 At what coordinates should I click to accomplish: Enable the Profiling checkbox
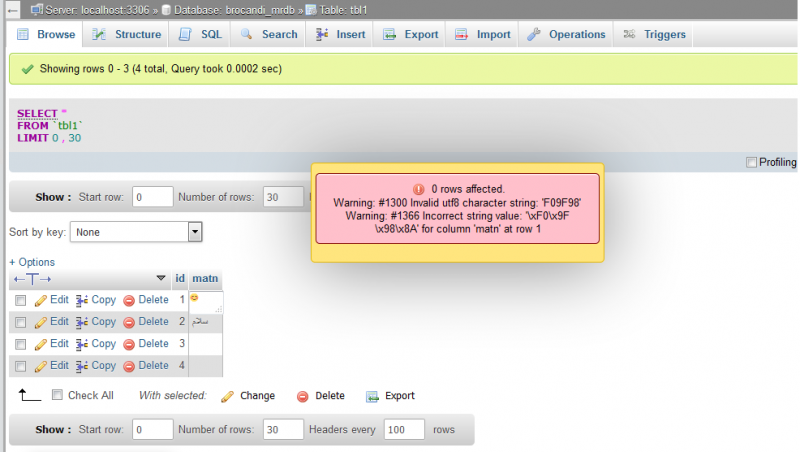click(752, 162)
